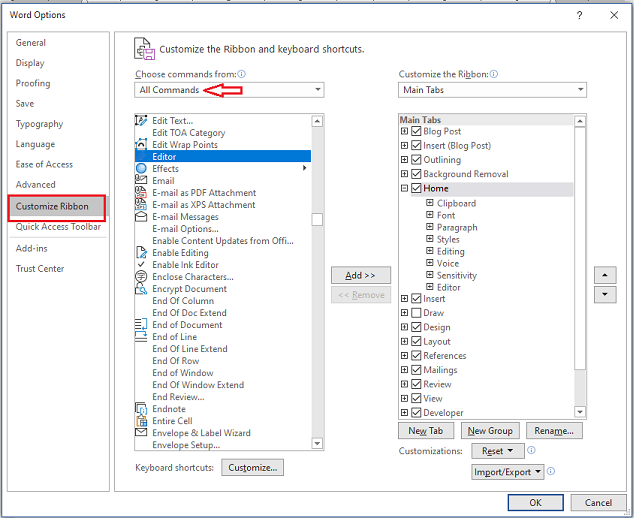Select the Editor command in list
Viewport: 636px width, 518px height.
[x=223, y=157]
